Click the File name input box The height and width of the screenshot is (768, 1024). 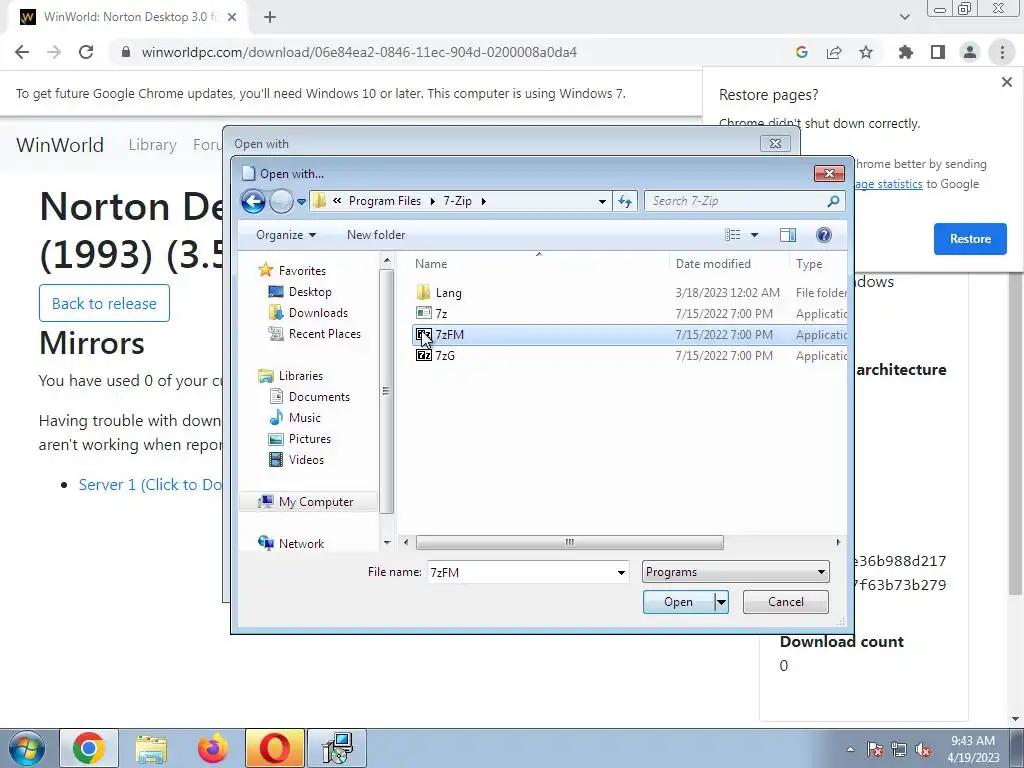click(520, 572)
